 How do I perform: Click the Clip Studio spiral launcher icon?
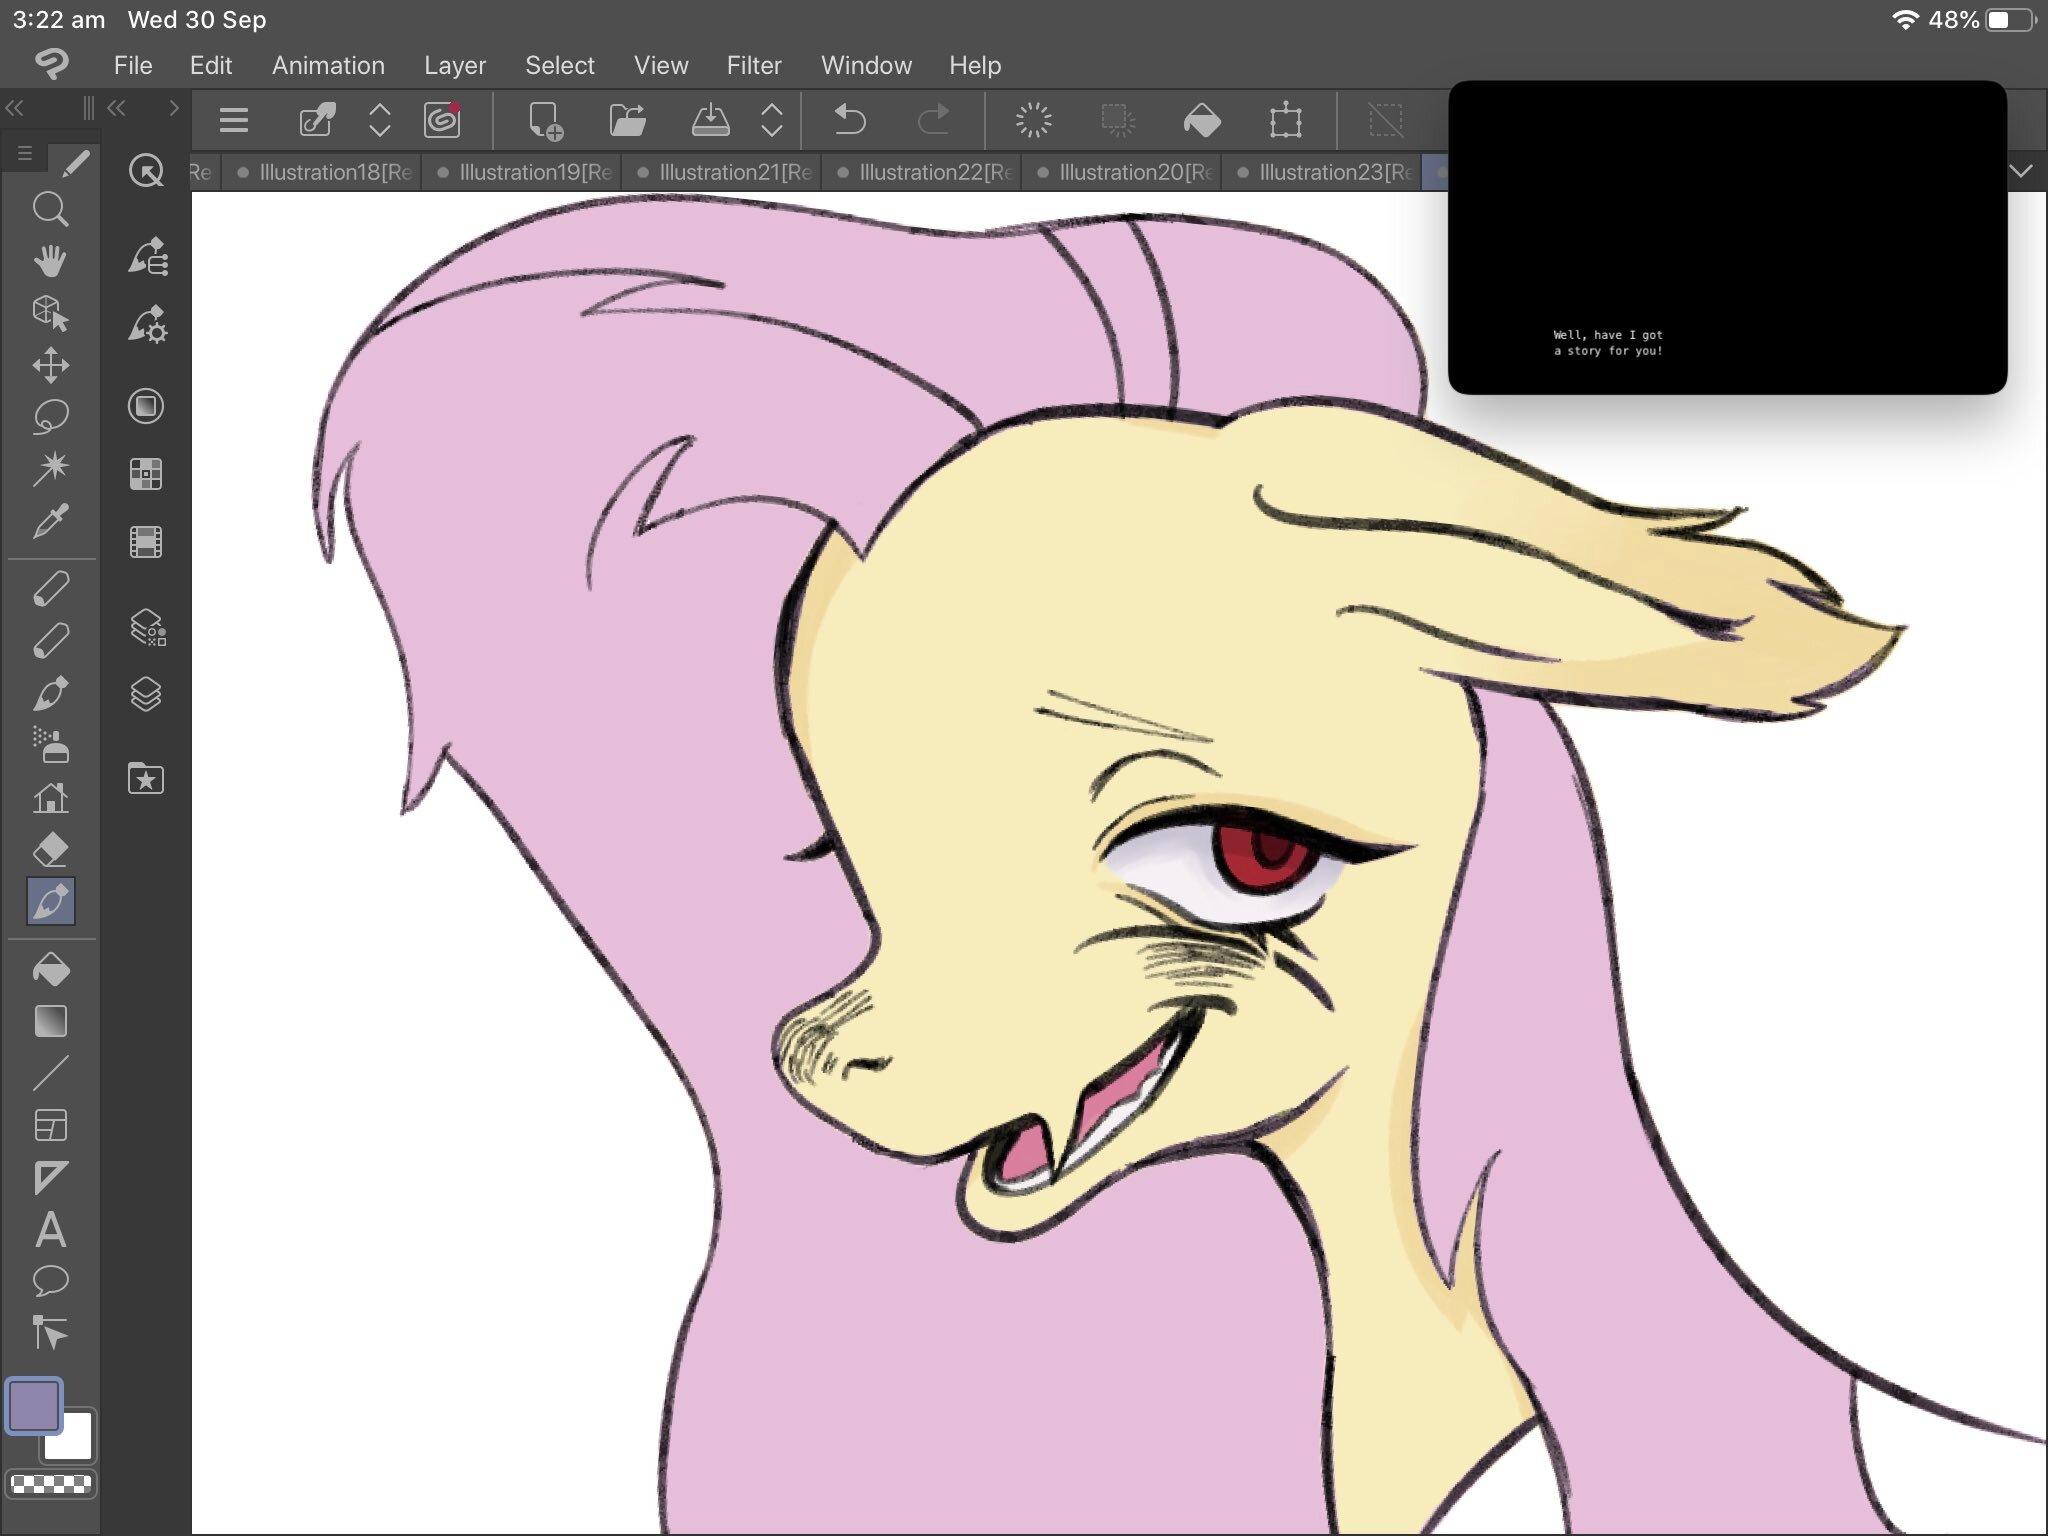(442, 121)
